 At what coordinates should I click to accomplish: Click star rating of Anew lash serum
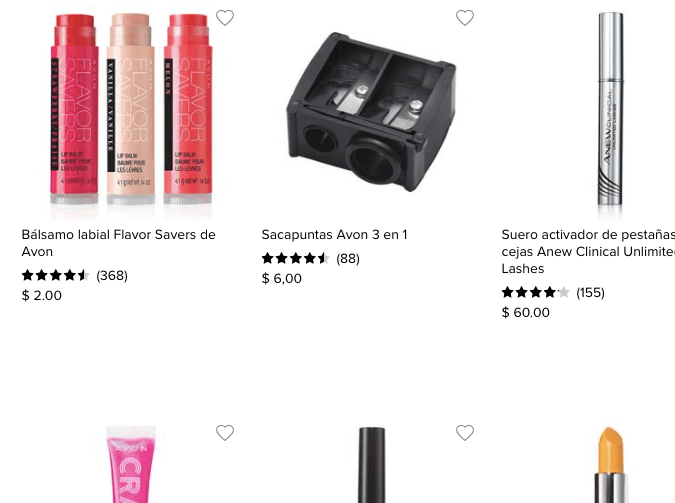click(535, 292)
